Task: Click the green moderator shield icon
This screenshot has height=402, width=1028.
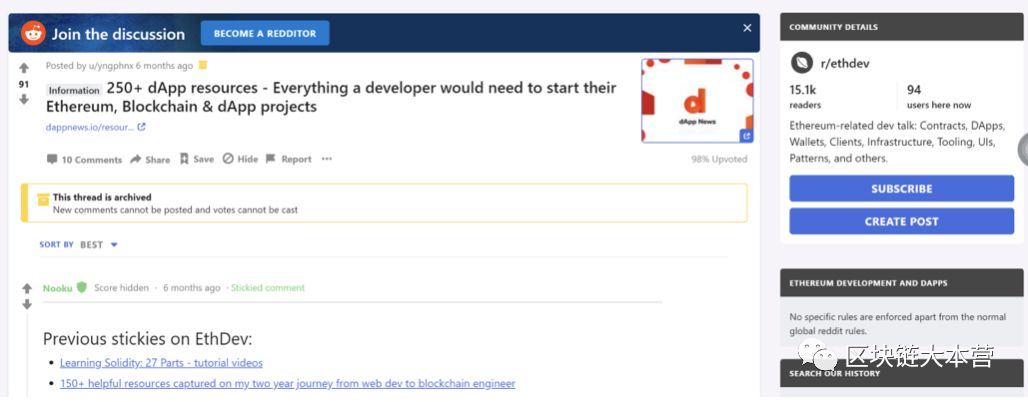Action: pos(81,287)
